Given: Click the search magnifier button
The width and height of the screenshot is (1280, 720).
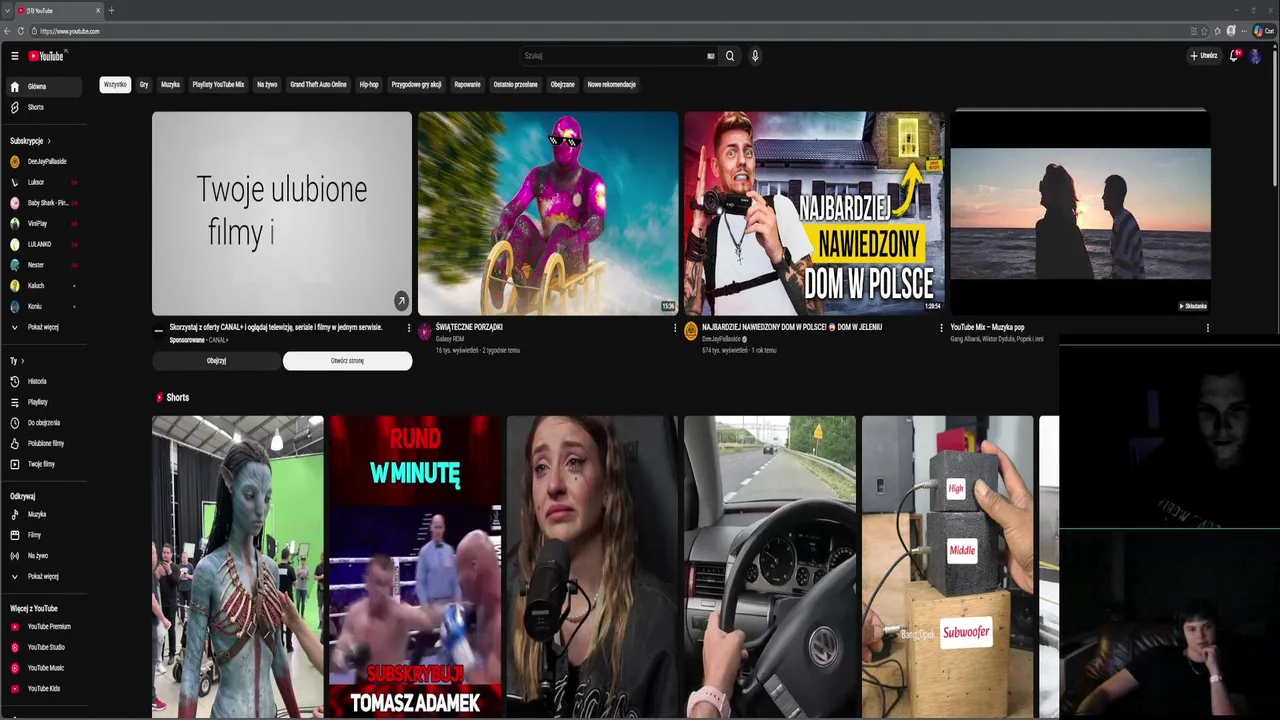Looking at the screenshot, I should point(730,56).
